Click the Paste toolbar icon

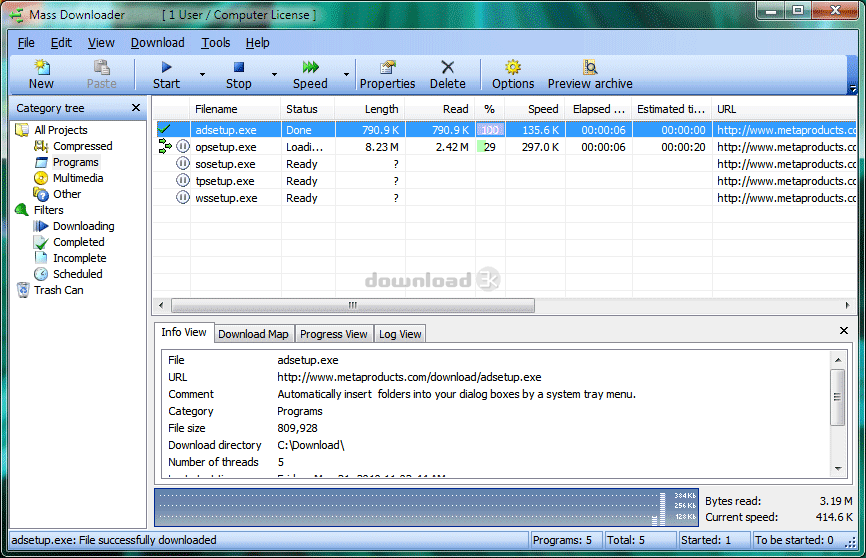click(102, 74)
